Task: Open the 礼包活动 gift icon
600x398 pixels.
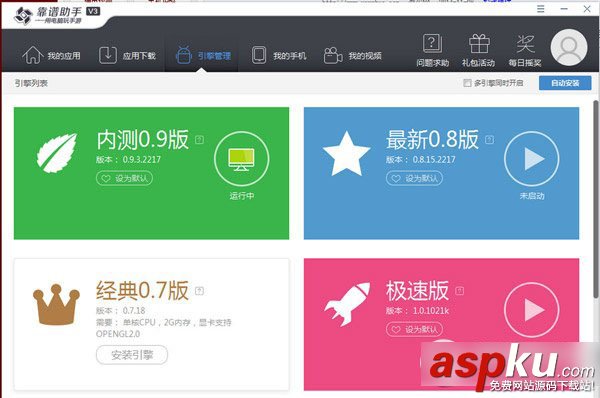Action: (x=478, y=50)
